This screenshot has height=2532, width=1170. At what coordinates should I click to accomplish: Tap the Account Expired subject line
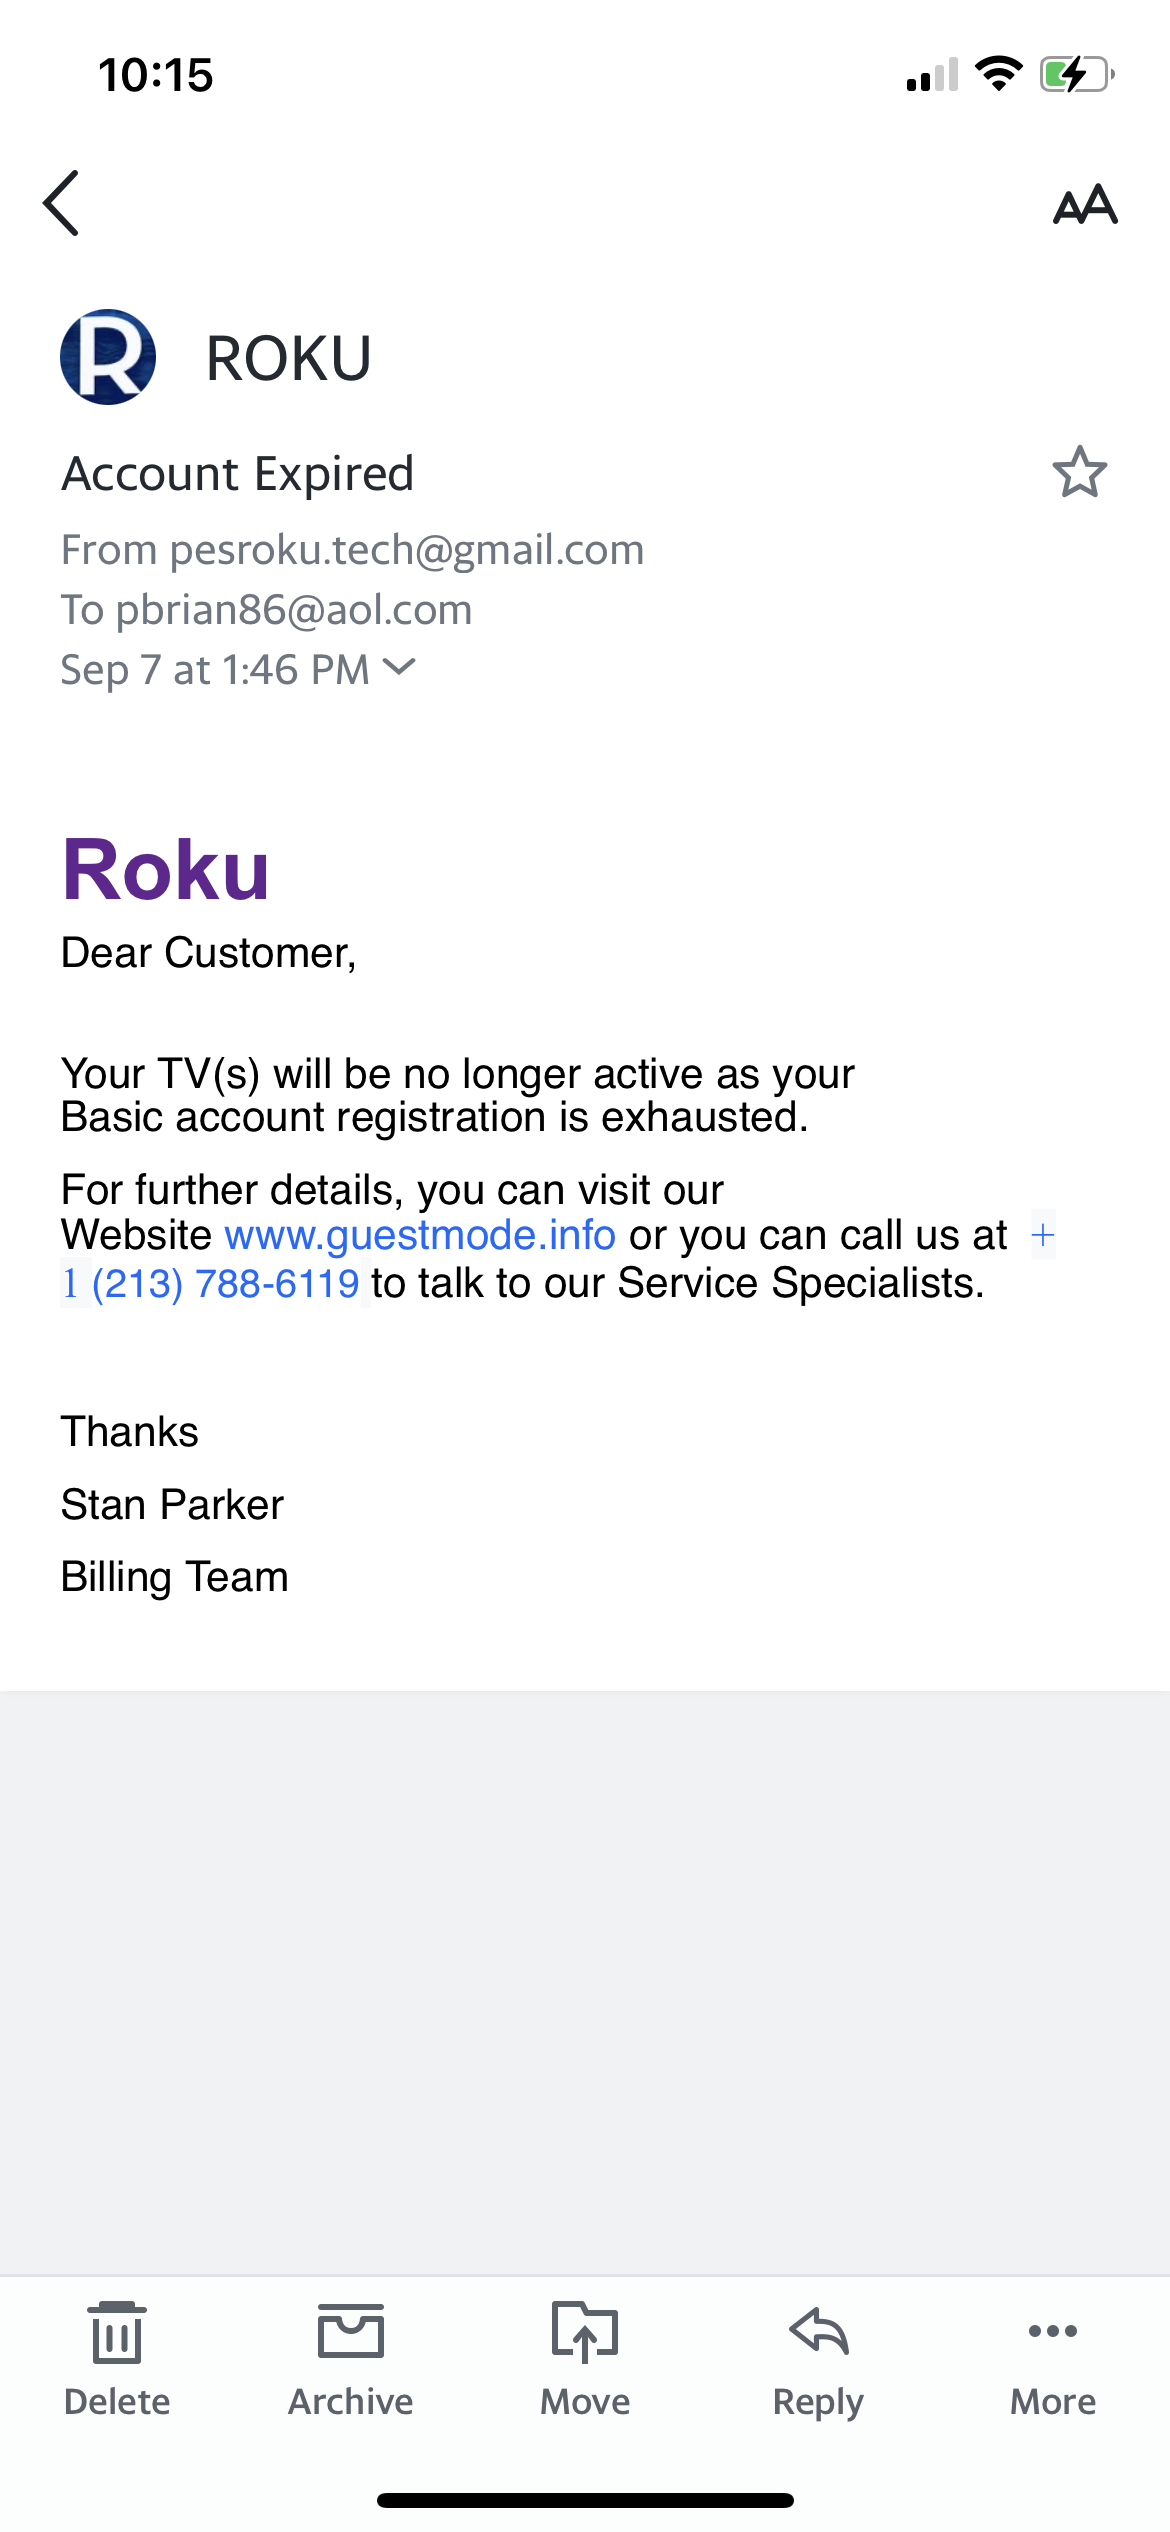[x=238, y=474]
